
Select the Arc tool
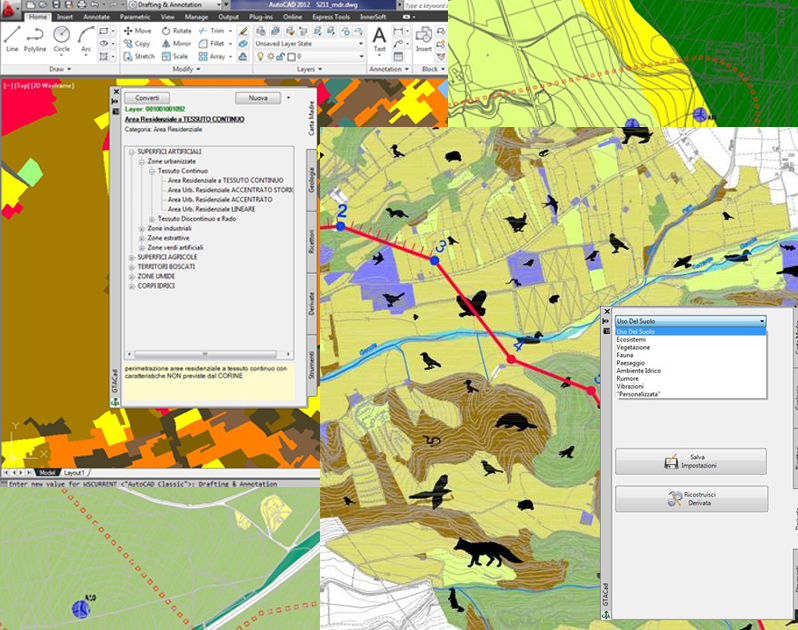[x=86, y=39]
